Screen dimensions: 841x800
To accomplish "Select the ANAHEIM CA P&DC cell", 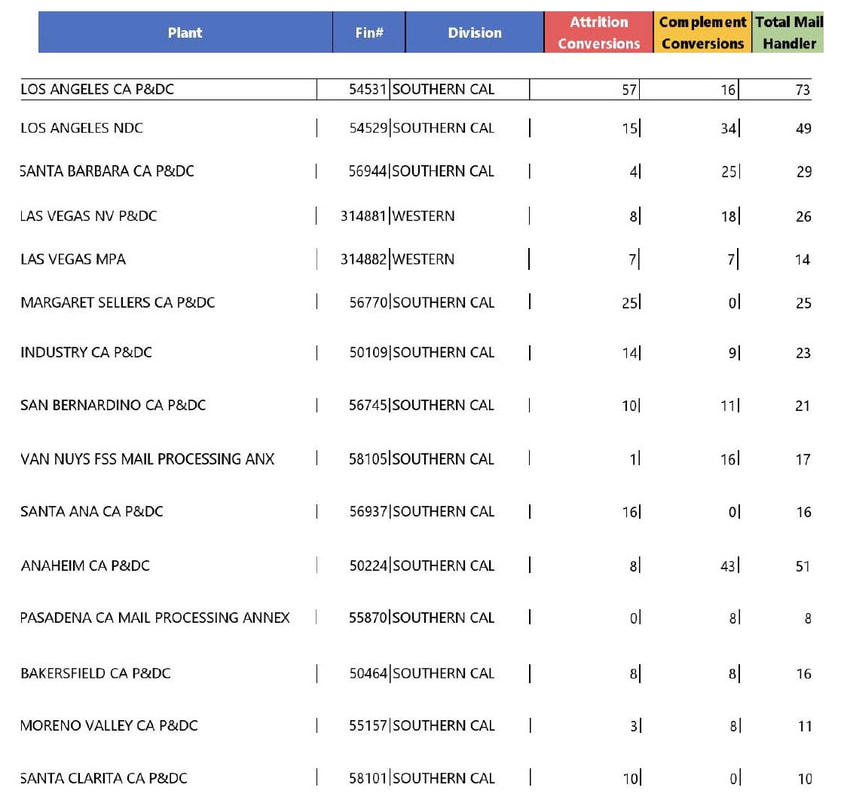I will point(85,566).
